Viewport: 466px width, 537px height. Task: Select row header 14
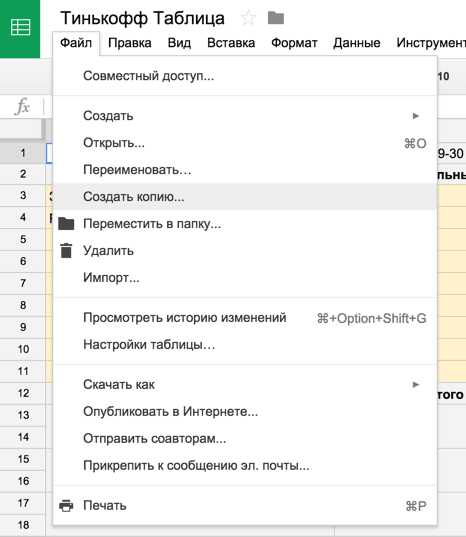pyautogui.click(x=23, y=437)
